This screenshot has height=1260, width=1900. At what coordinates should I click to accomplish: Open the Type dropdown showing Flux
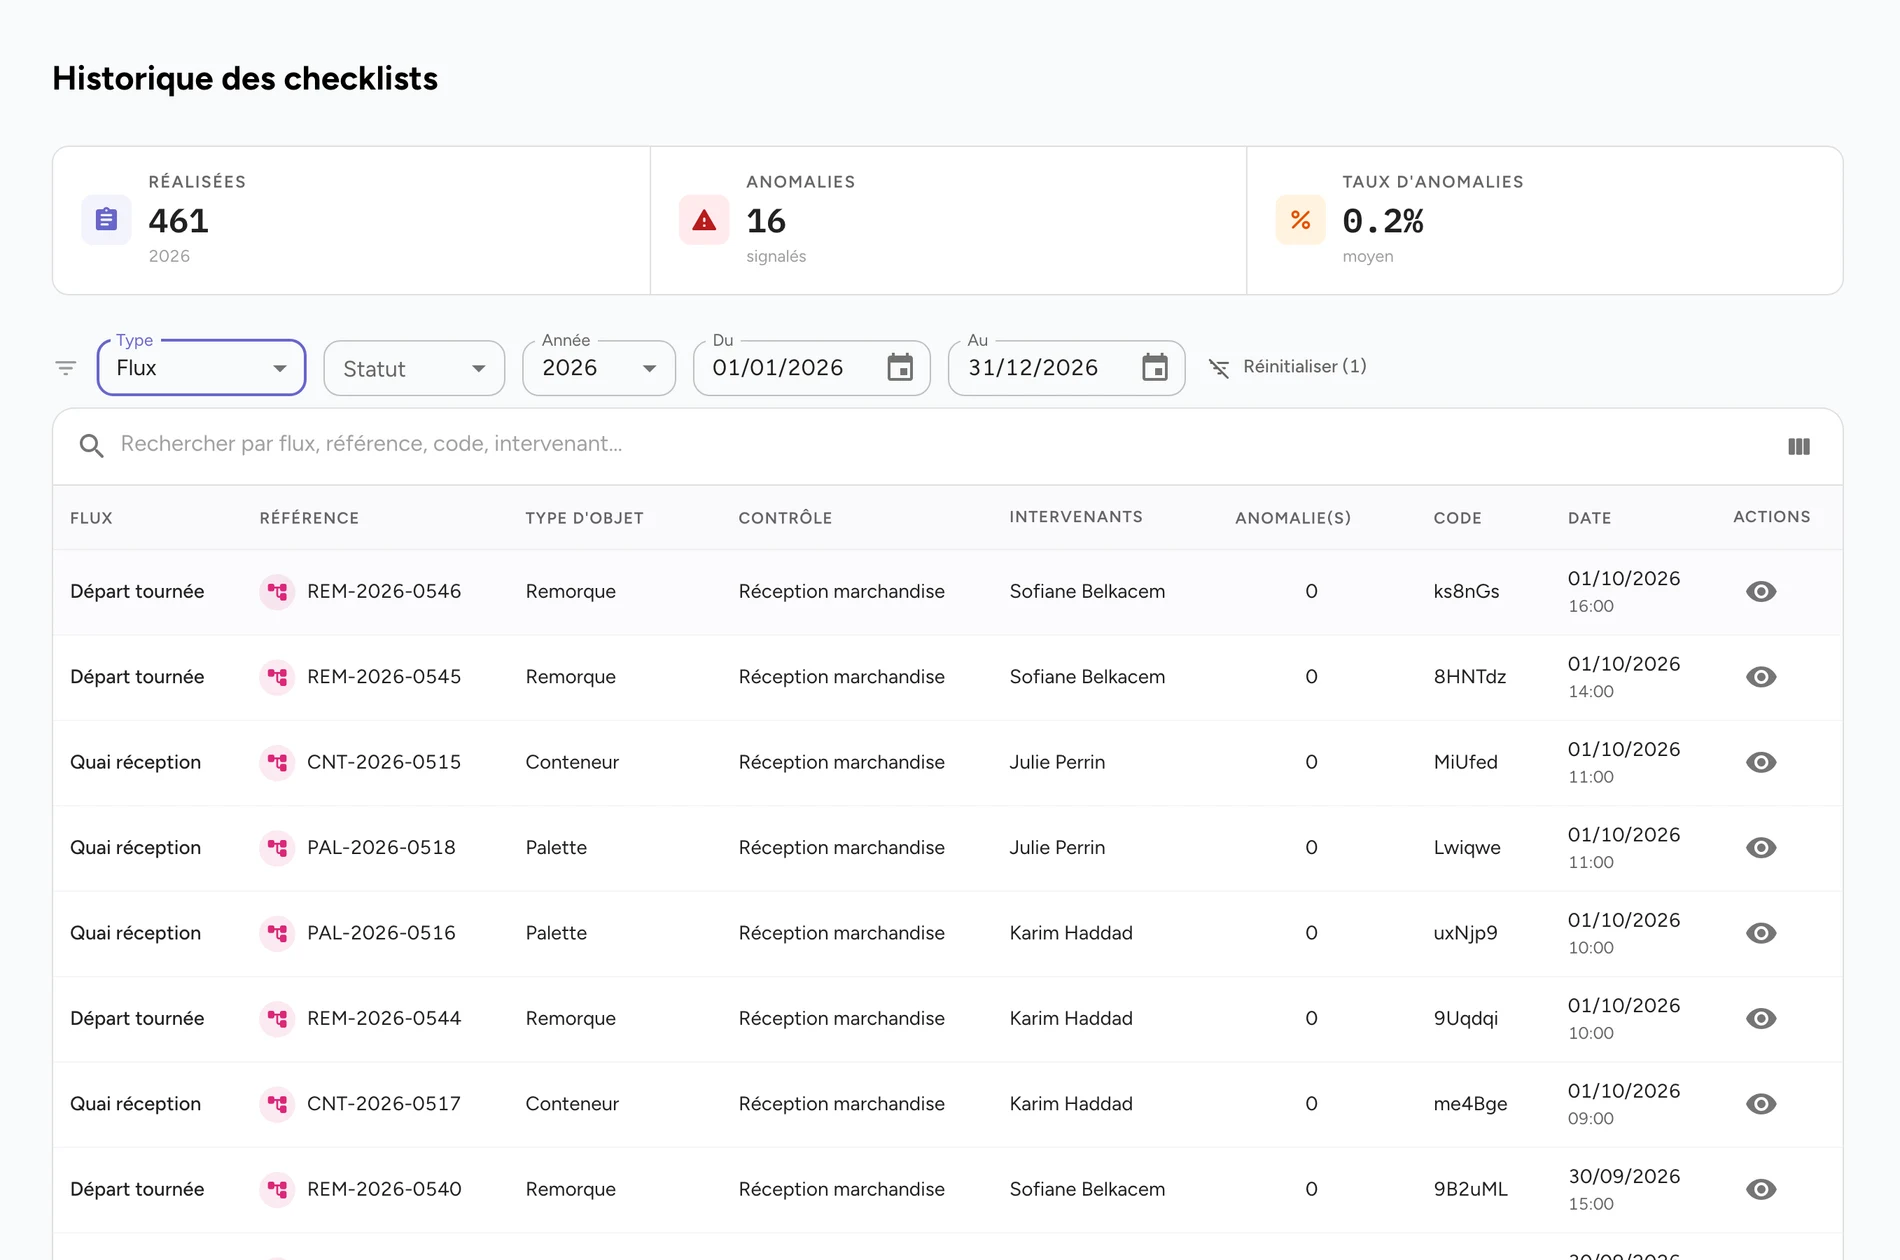tap(201, 368)
